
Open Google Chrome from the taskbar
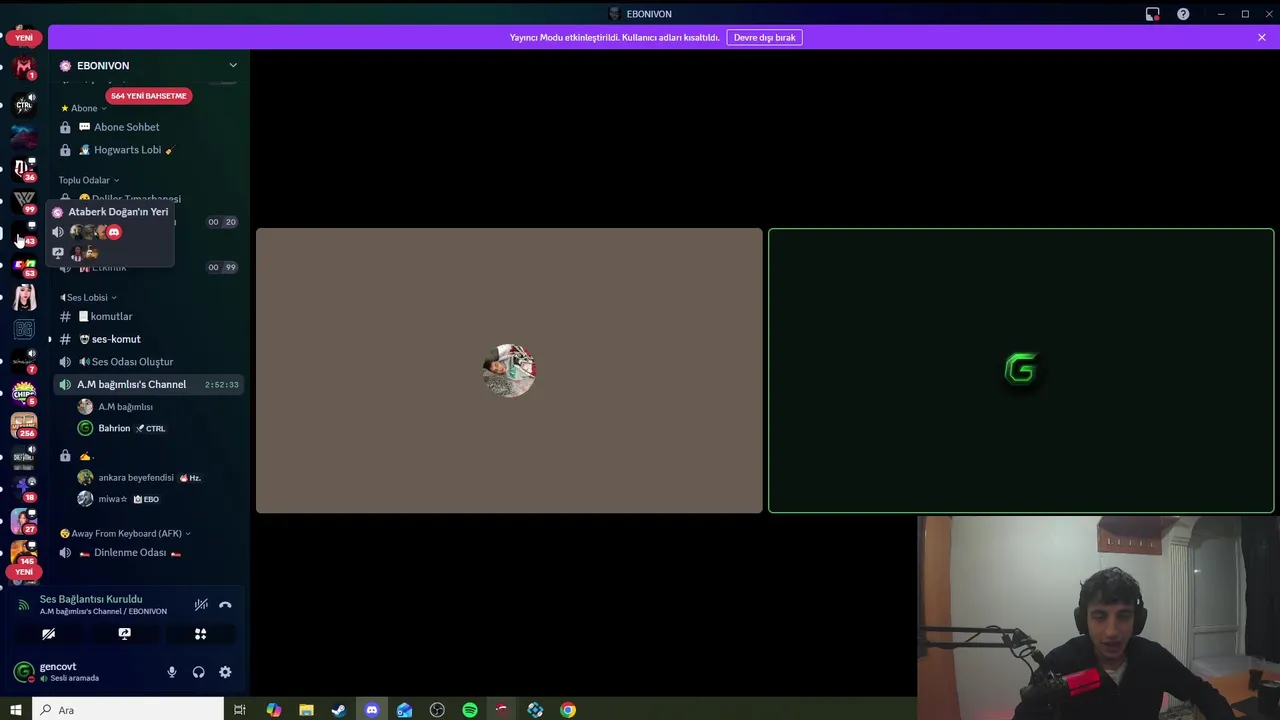[568, 710]
